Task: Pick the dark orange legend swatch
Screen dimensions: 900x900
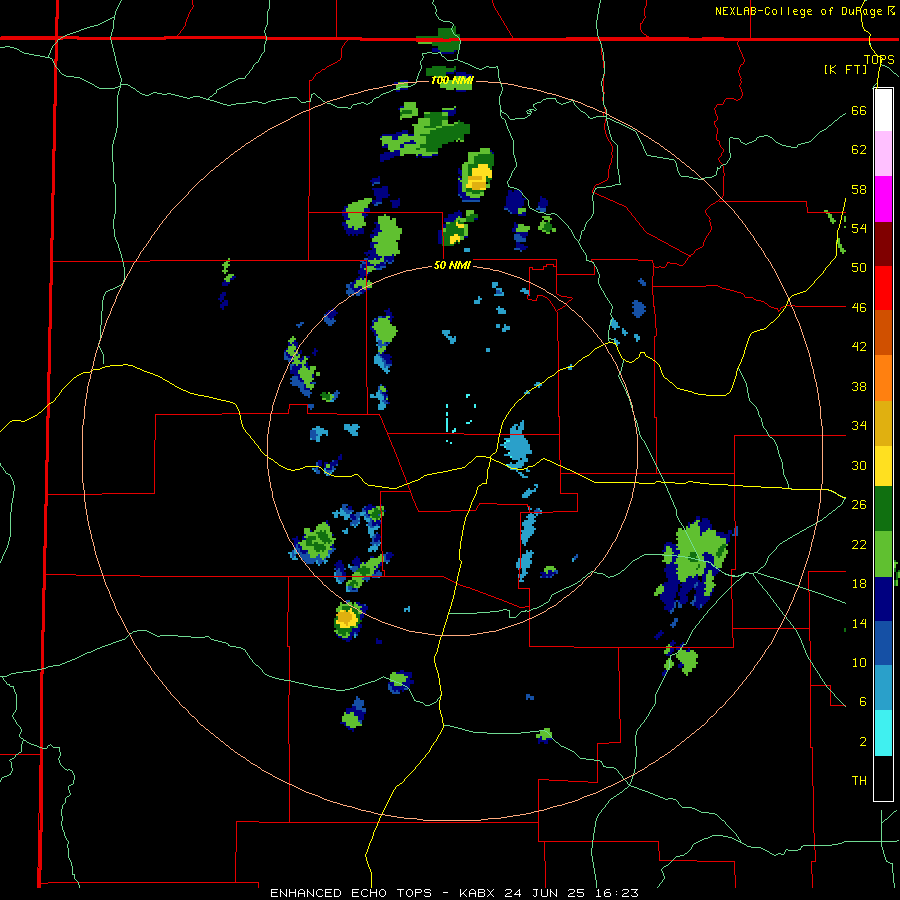Action: [x=883, y=333]
